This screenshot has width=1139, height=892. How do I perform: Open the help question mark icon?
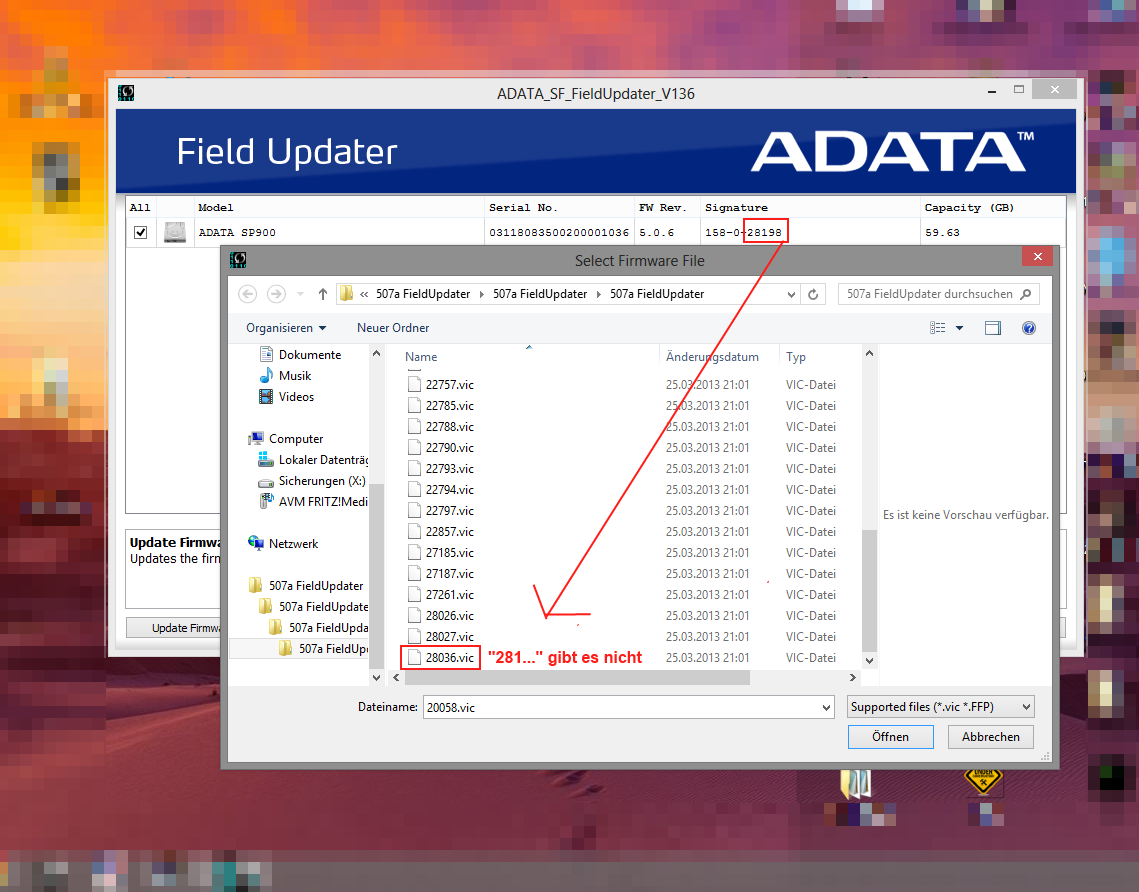point(1029,328)
